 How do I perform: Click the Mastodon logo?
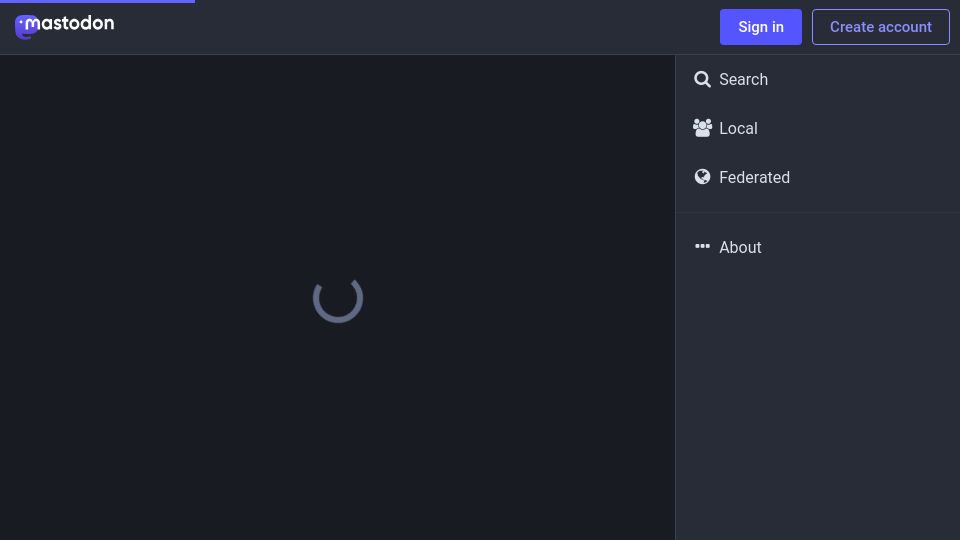click(64, 26)
